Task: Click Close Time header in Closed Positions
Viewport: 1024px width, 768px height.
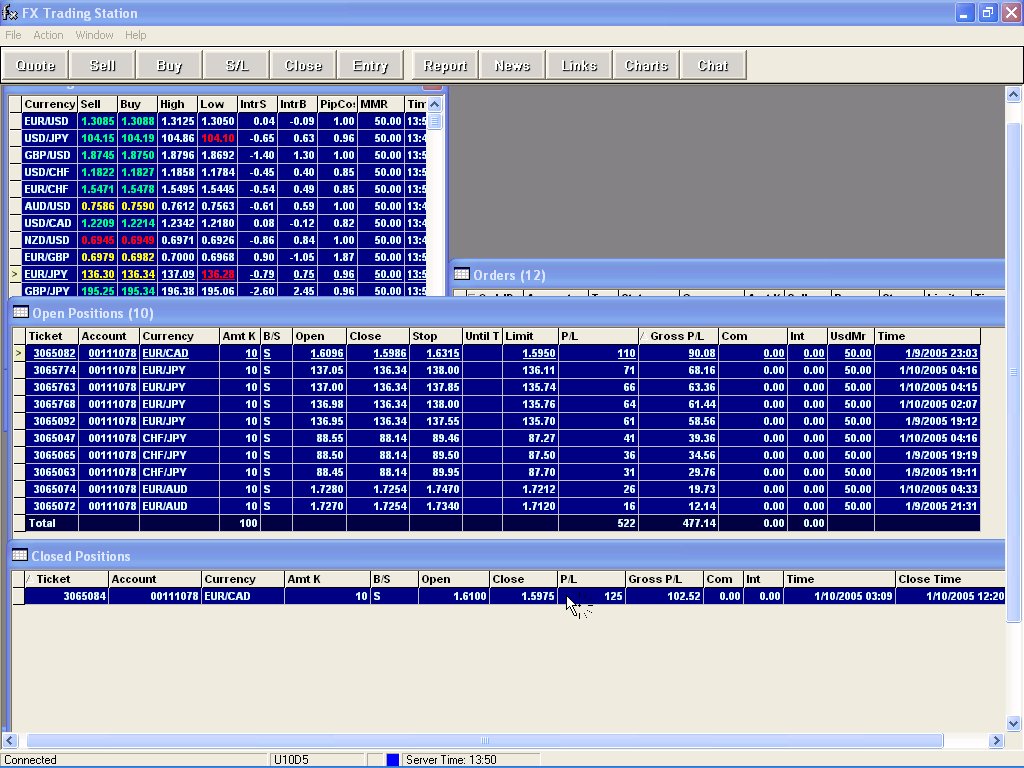Action: [950, 579]
